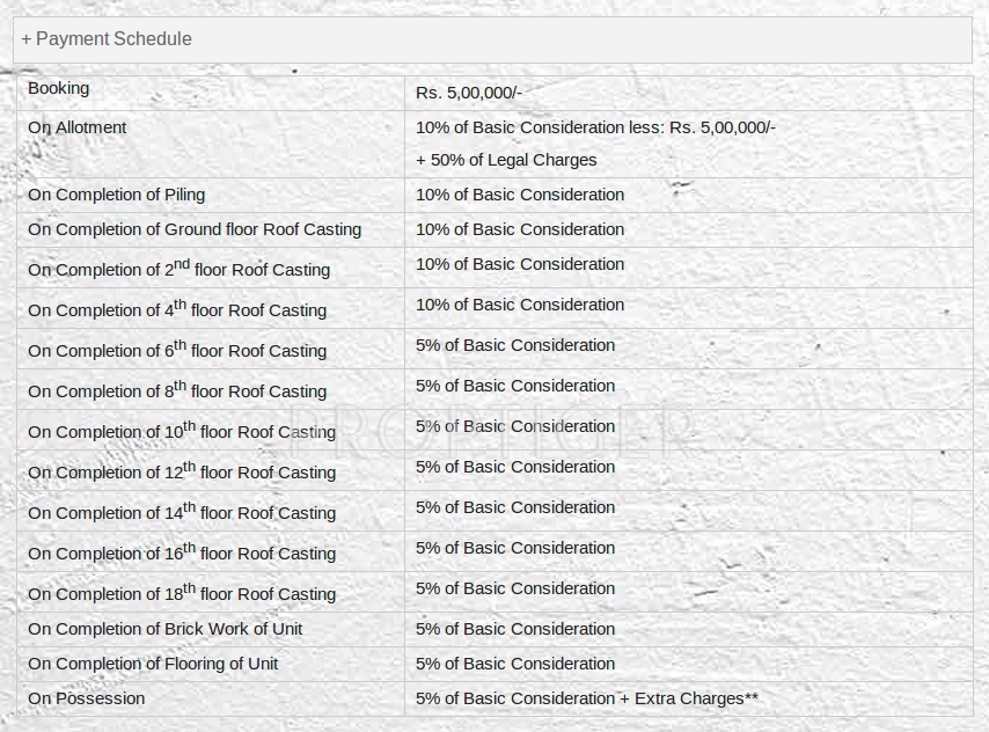
Task: Click the On Allotment row label
Action: coord(77,128)
